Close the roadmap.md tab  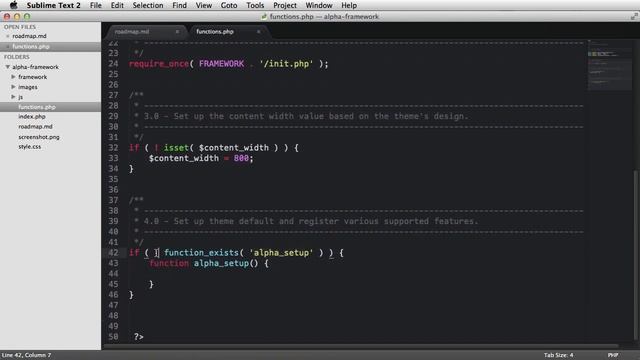point(177,31)
